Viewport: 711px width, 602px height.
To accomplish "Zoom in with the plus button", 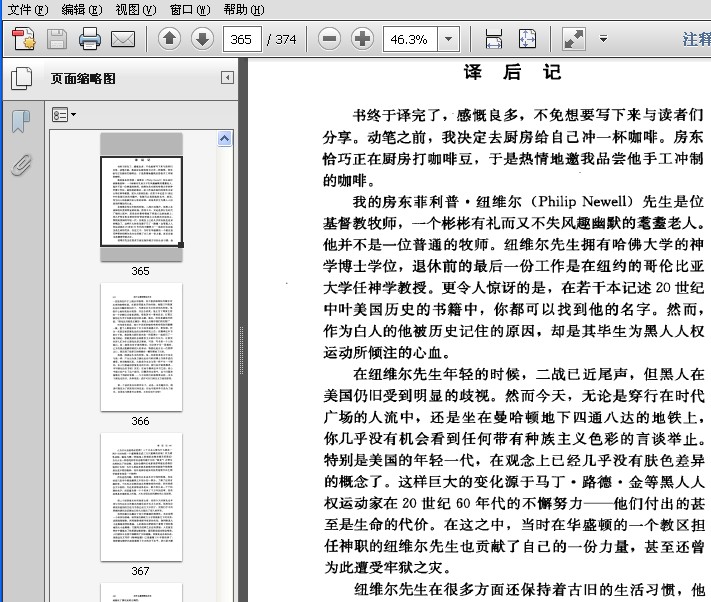I will [x=362, y=40].
